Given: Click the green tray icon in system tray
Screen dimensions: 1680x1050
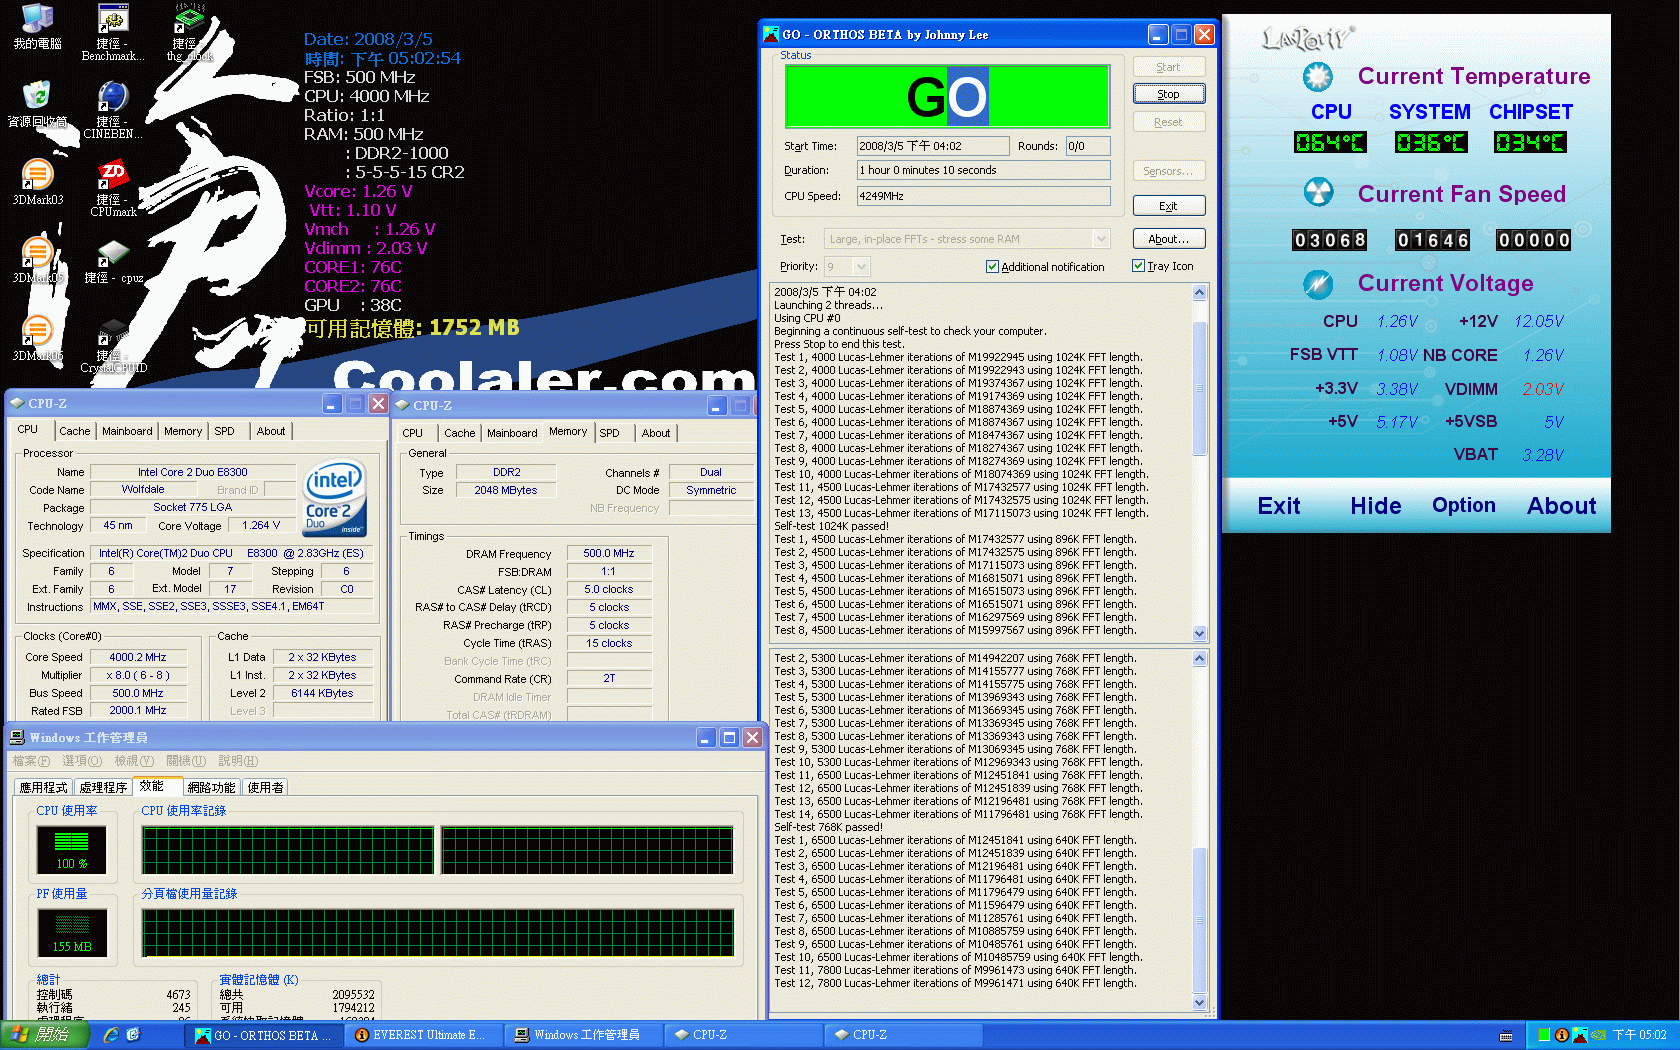Looking at the screenshot, I should tap(1543, 1035).
